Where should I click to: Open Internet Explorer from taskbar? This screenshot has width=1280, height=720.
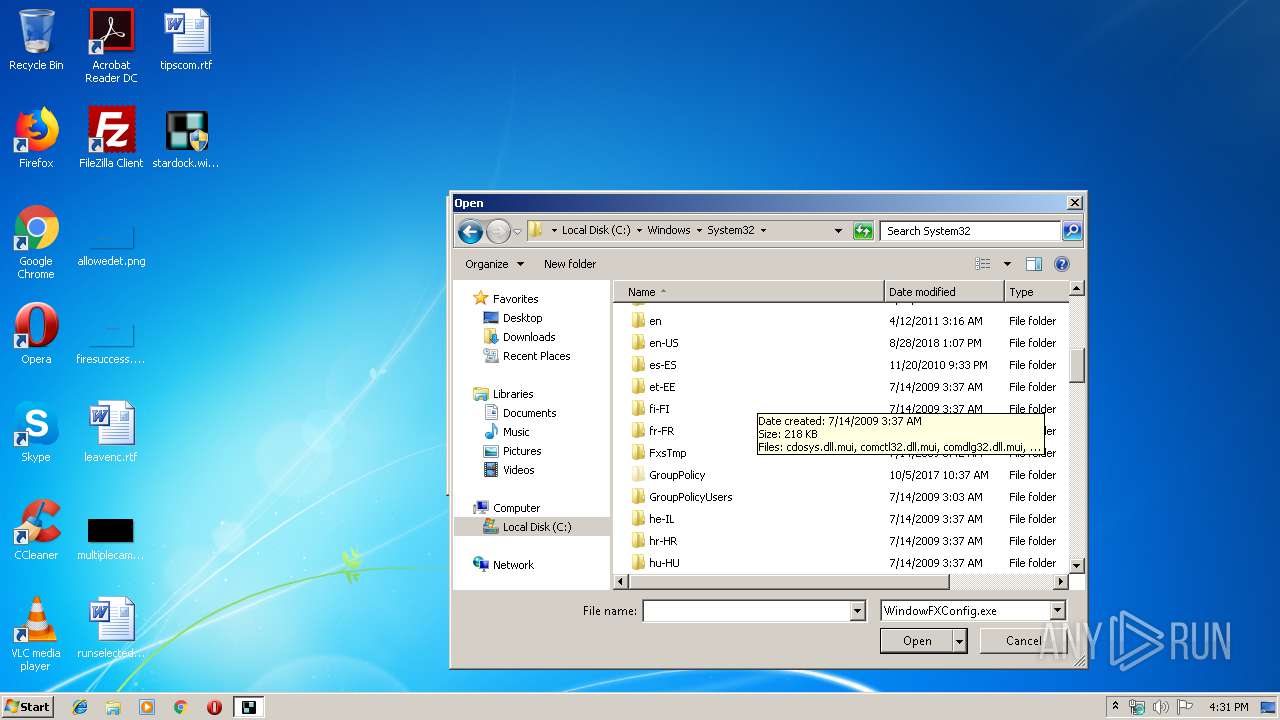[x=80, y=707]
